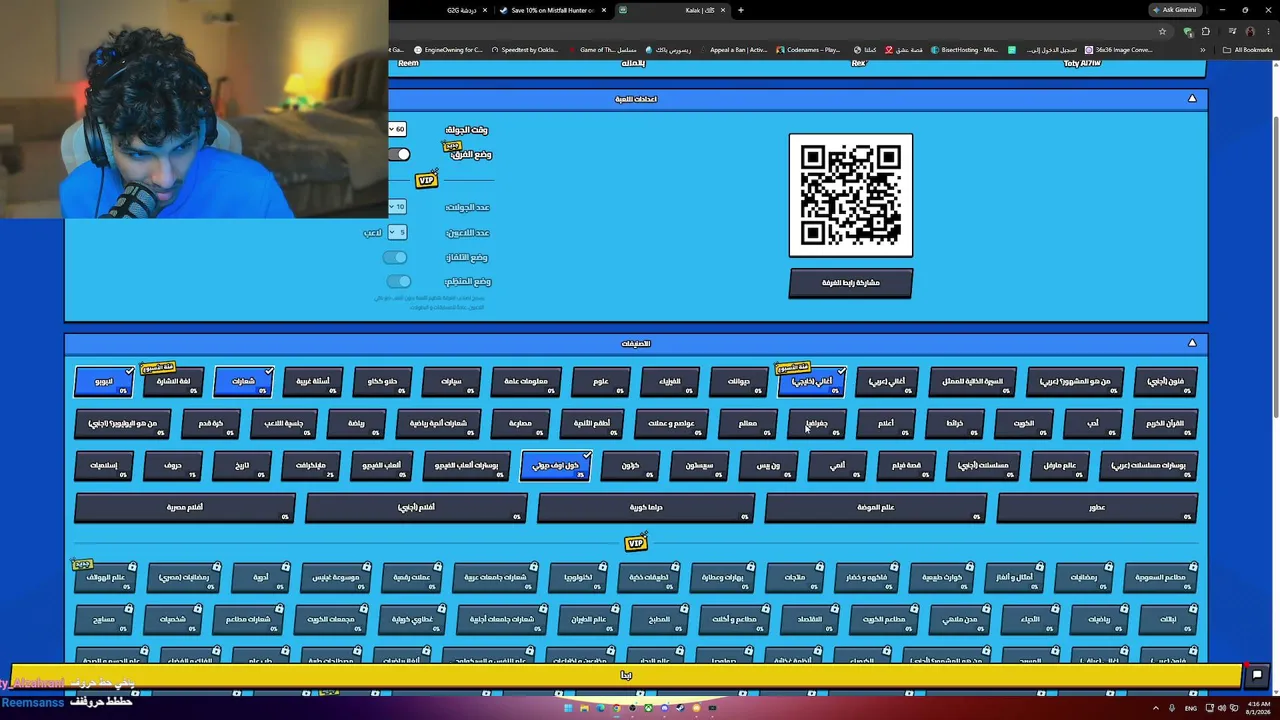Open the Codenames bookmark
The image size is (1280, 720).
(808, 50)
